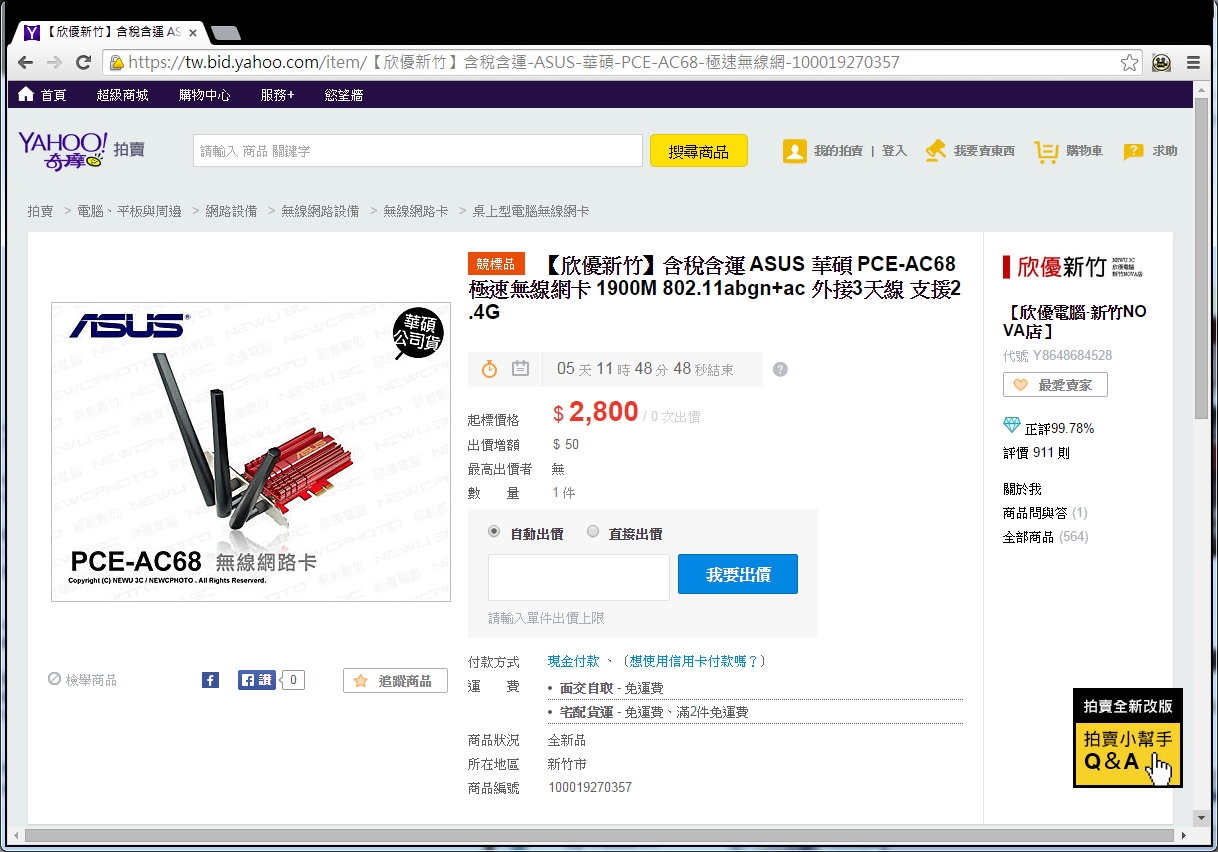This screenshot has height=852, width=1218.
Task: Click the browser extension icon beside star
Action: click(x=1162, y=62)
